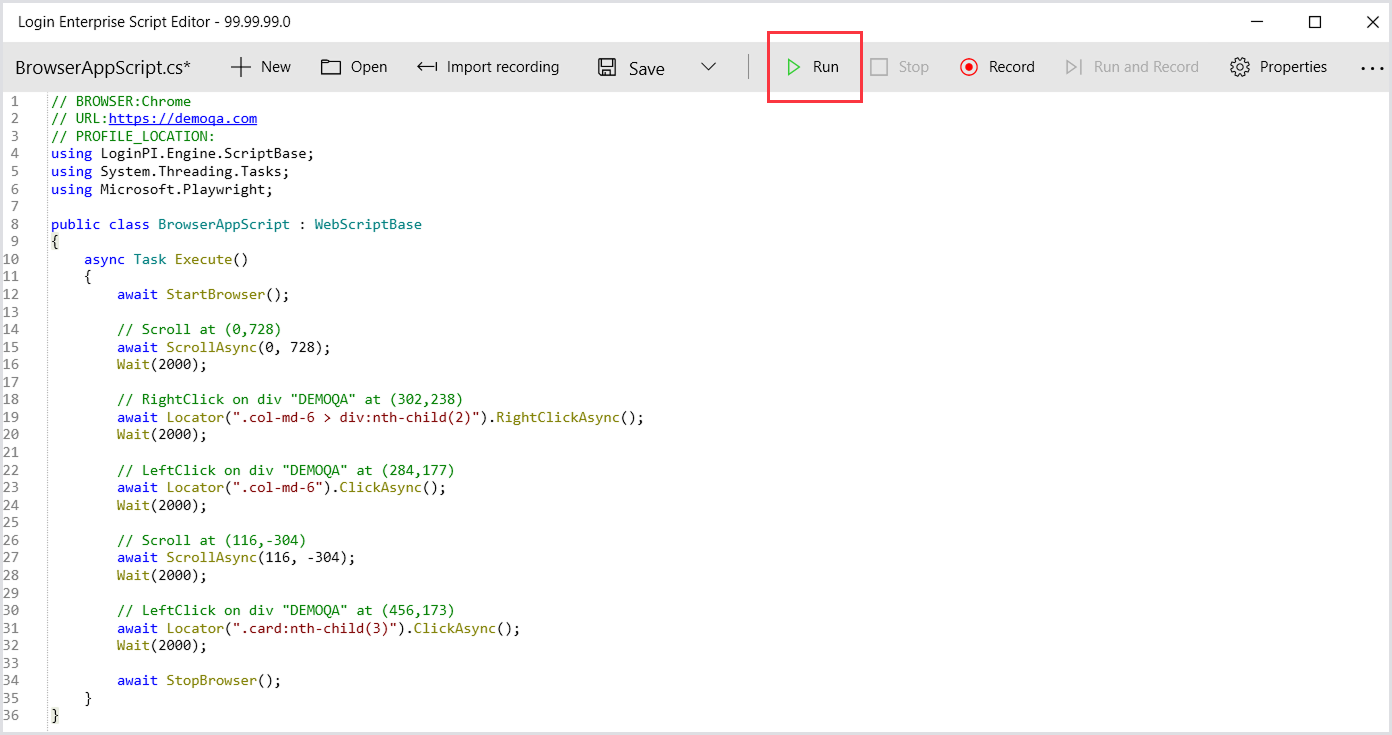
Task: Open a script via the folder icon
Action: 331,67
